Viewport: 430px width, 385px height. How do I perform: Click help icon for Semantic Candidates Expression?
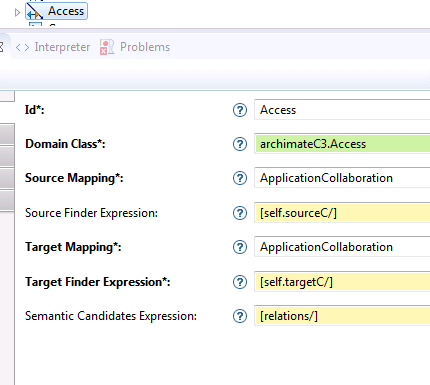tap(240, 316)
